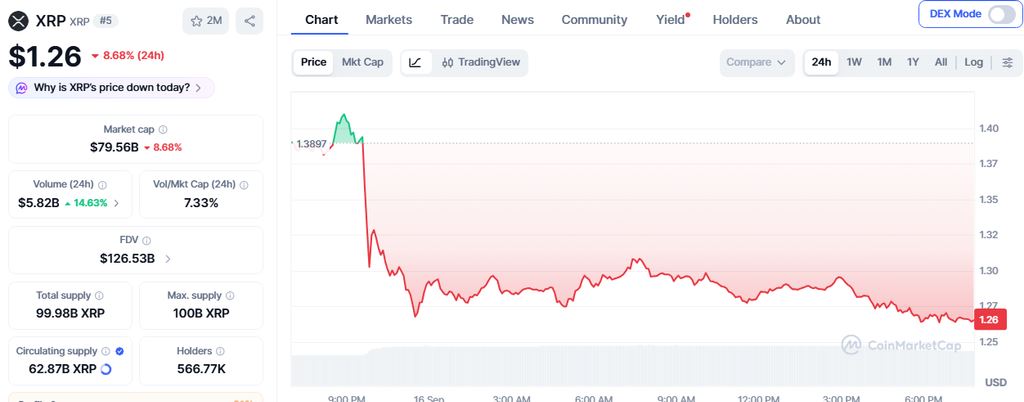Click the FDV info icon
1024x402 pixels.
pyautogui.click(x=147, y=241)
